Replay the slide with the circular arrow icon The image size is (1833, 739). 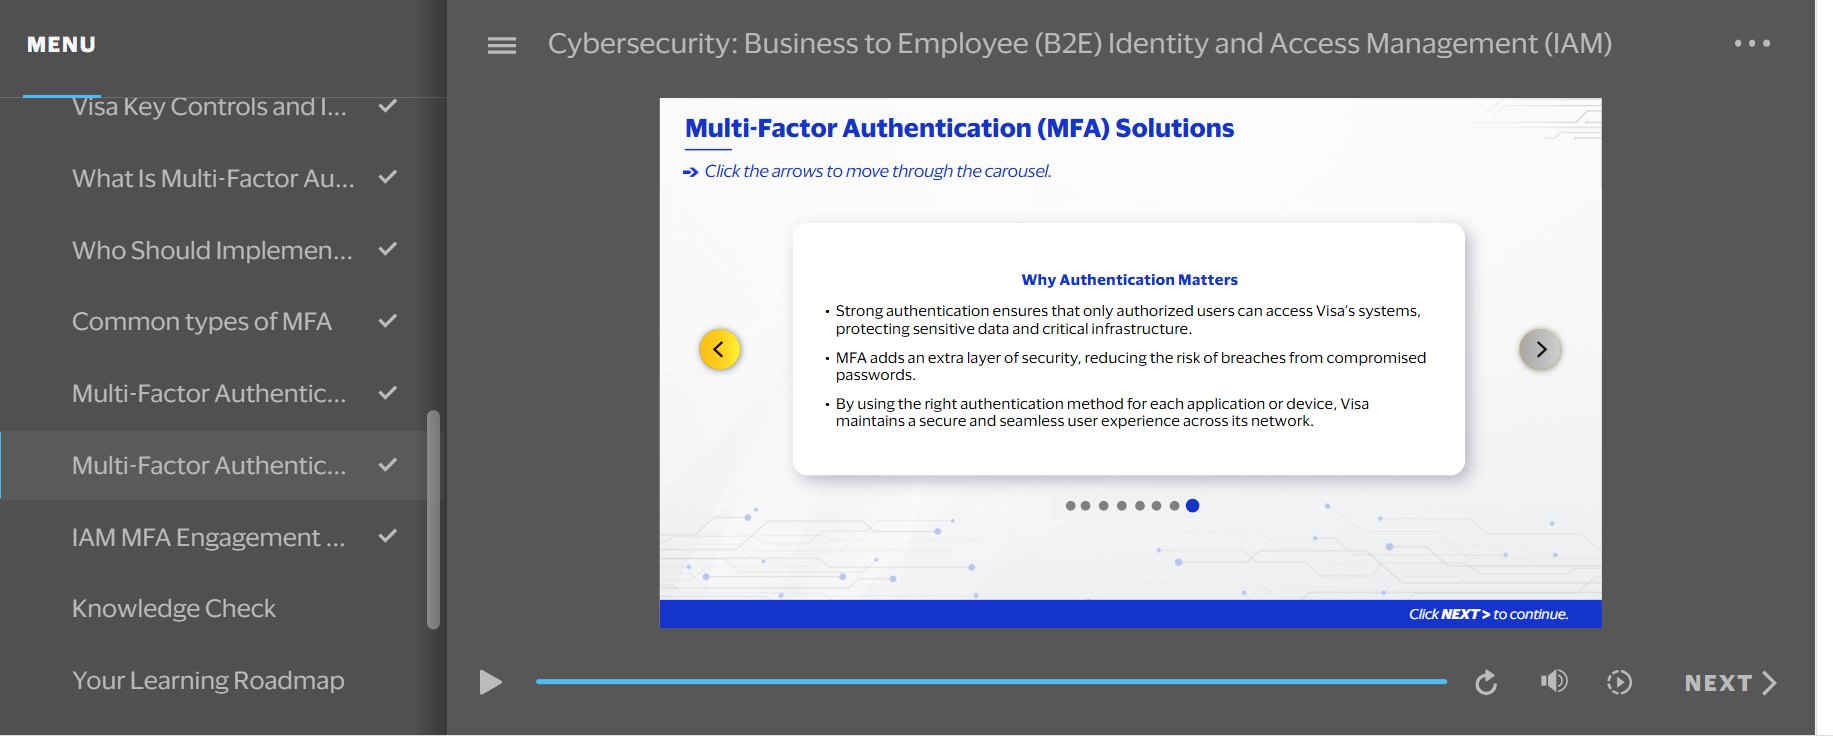tap(1486, 682)
